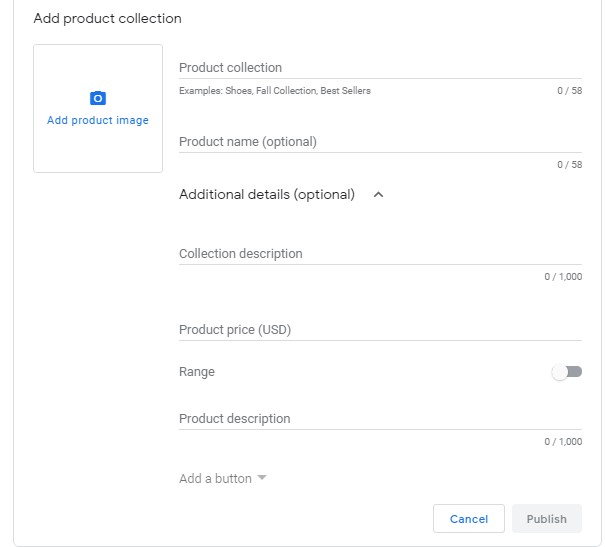Select the Collection description text field
This screenshot has height=547, width=605.
click(380, 254)
